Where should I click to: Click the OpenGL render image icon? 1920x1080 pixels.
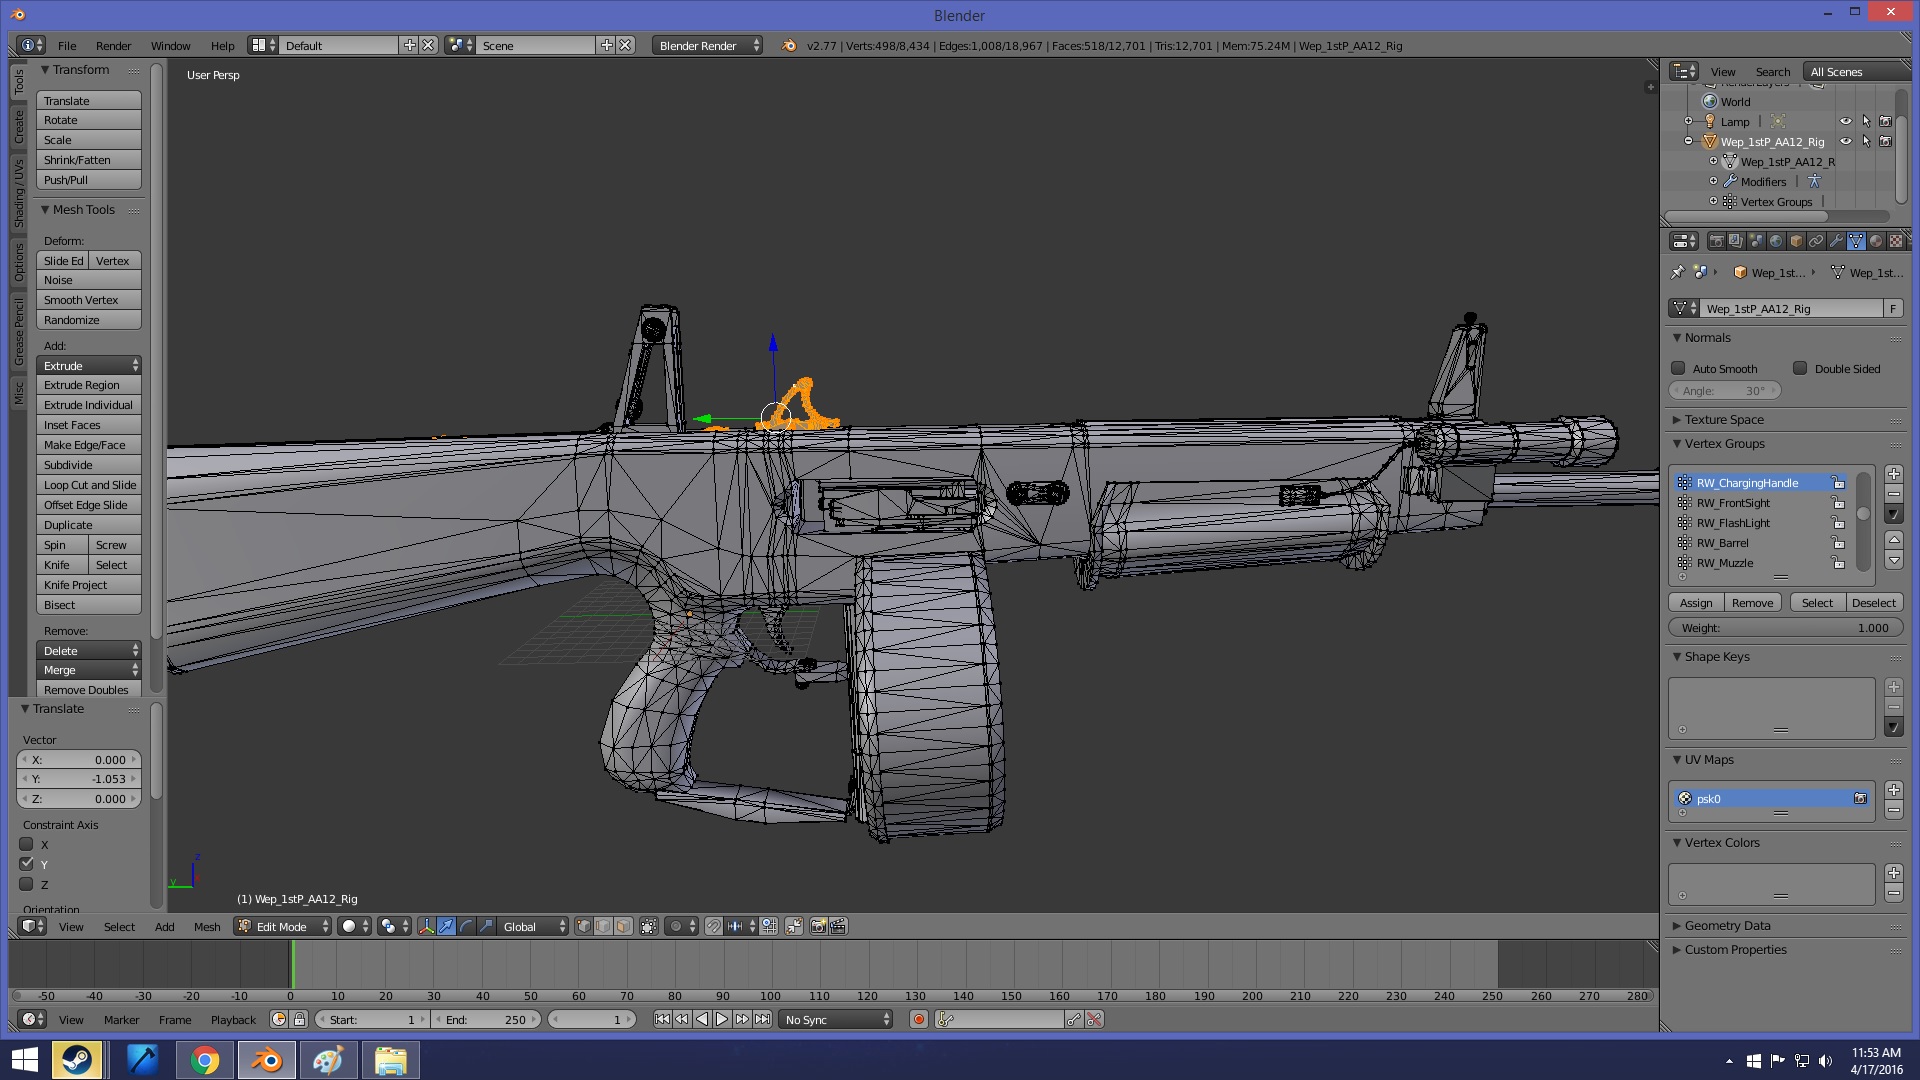coord(818,926)
